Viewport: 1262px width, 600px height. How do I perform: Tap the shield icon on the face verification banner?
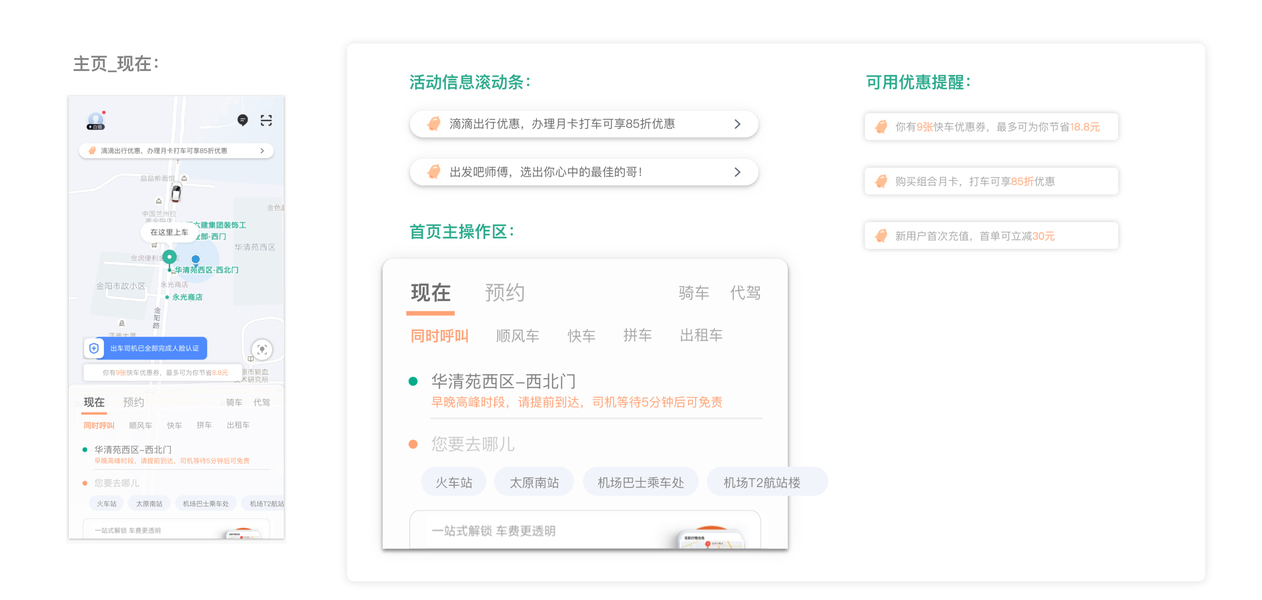coord(95,348)
